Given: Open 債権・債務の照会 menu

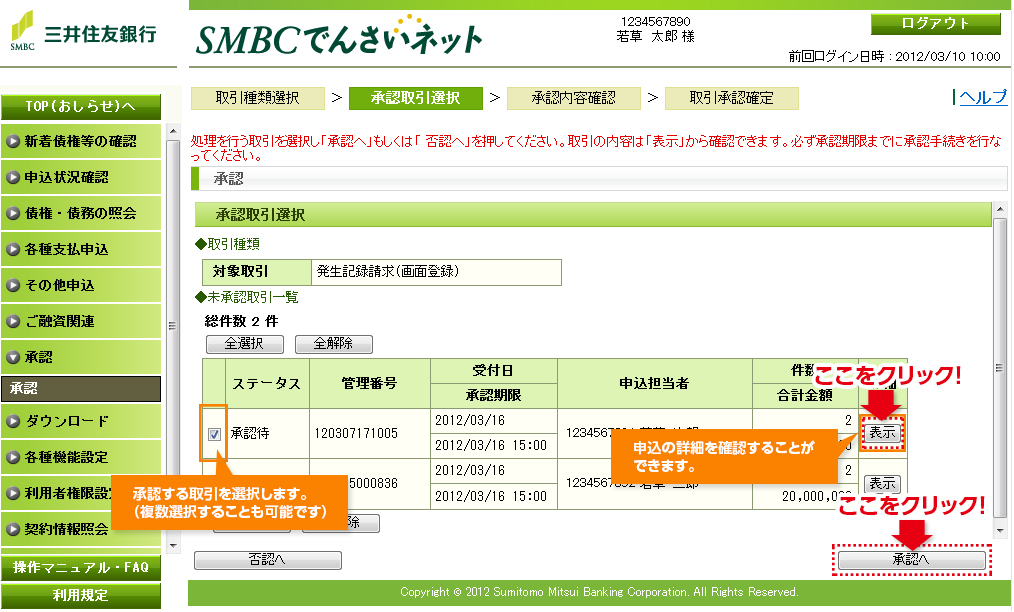Looking at the screenshot, I should [x=81, y=213].
